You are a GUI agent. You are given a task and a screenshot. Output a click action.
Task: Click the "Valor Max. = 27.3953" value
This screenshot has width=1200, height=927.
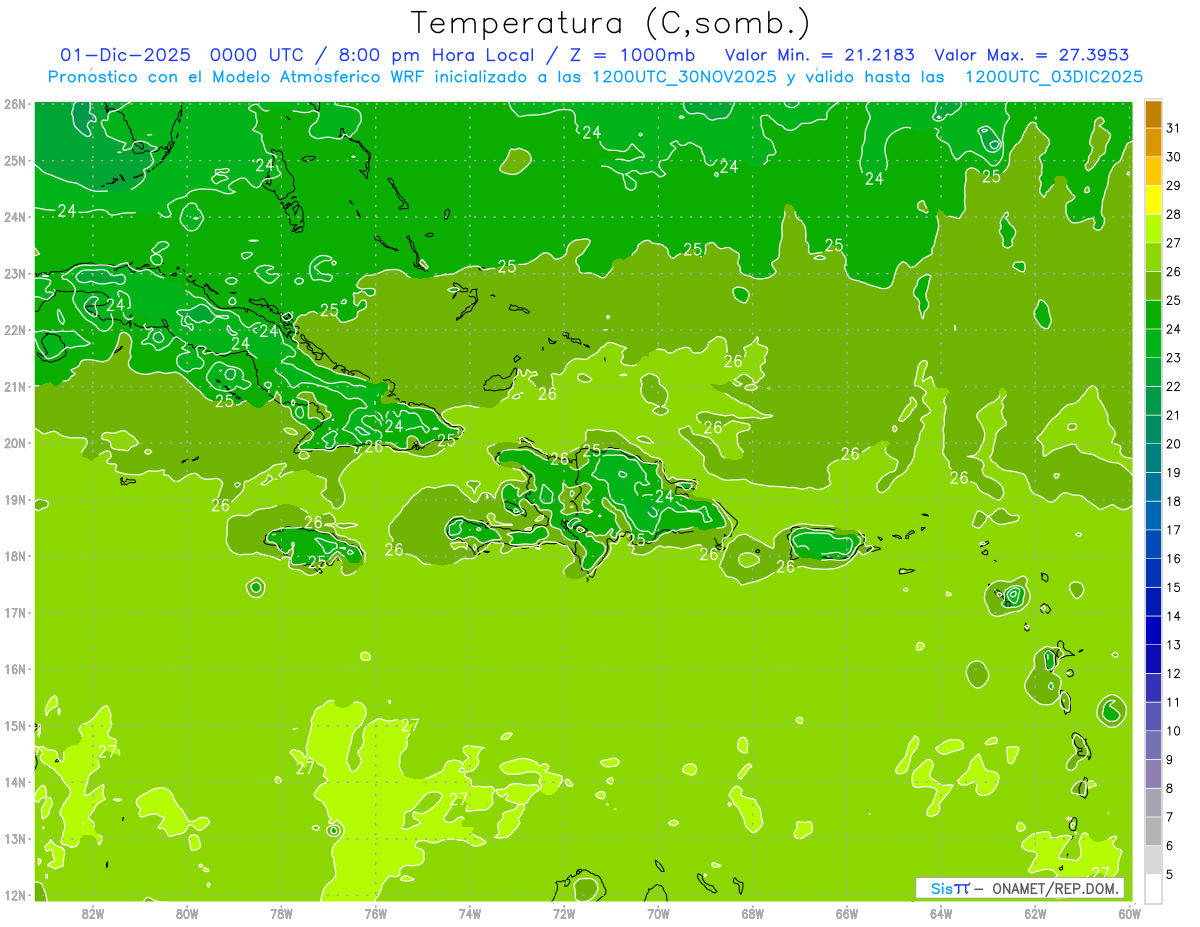coord(1034,55)
